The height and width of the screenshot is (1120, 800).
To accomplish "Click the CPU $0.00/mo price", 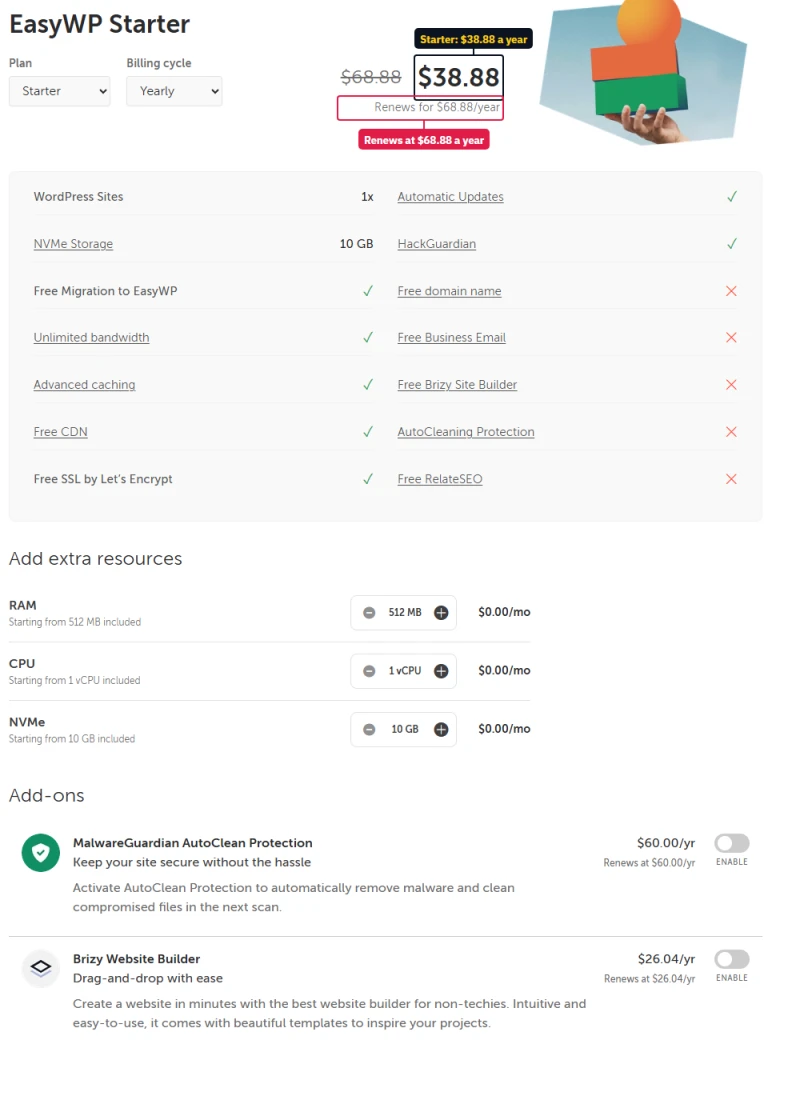I will click(x=504, y=671).
